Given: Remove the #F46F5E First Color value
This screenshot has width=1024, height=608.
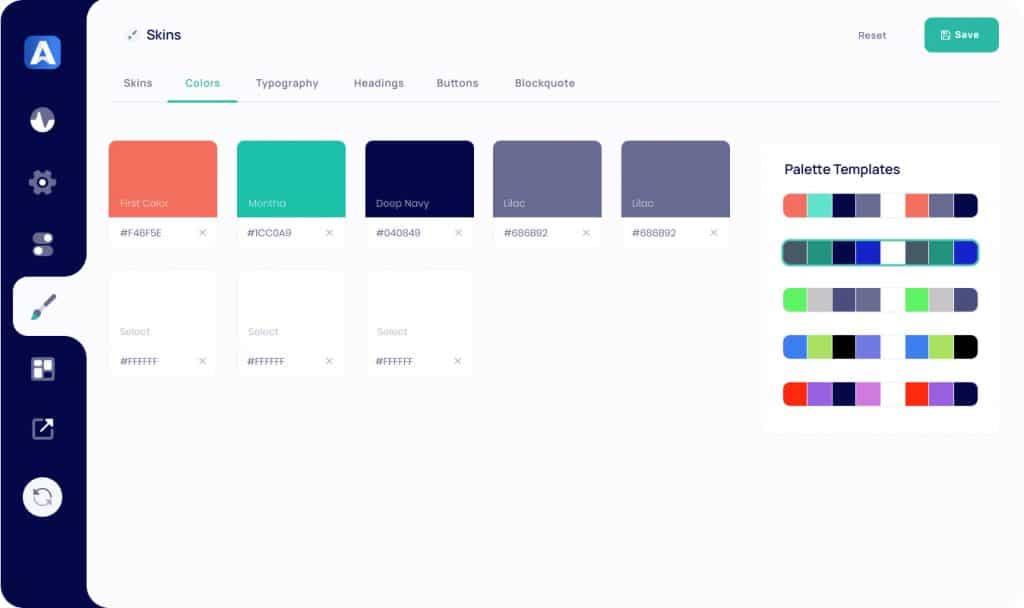Looking at the screenshot, I should point(202,233).
